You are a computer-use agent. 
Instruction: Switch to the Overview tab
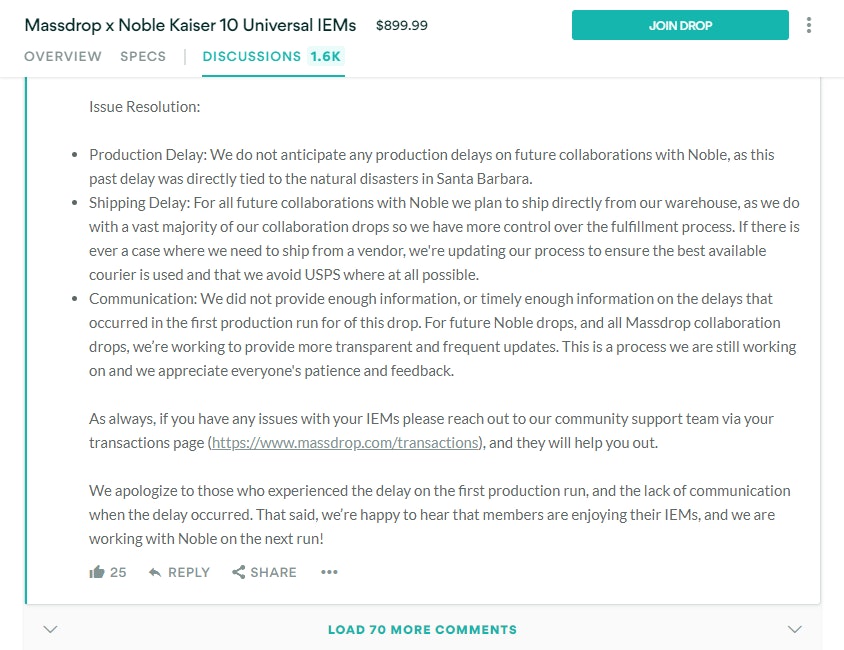[x=63, y=56]
